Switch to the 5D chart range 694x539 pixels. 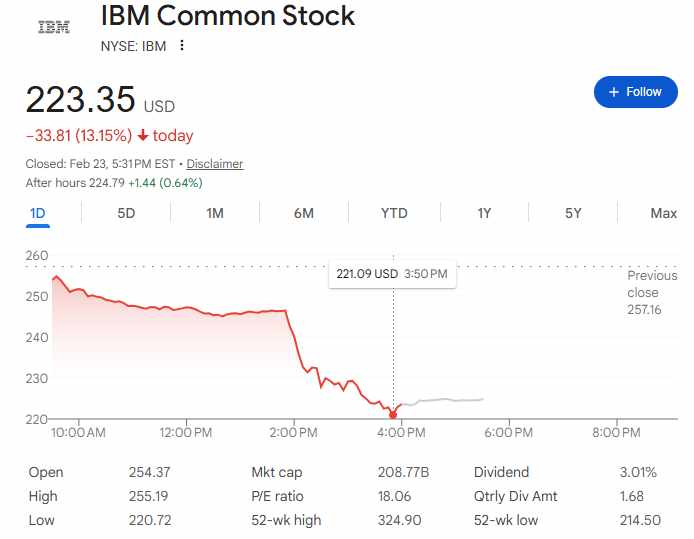pyautogui.click(x=126, y=213)
